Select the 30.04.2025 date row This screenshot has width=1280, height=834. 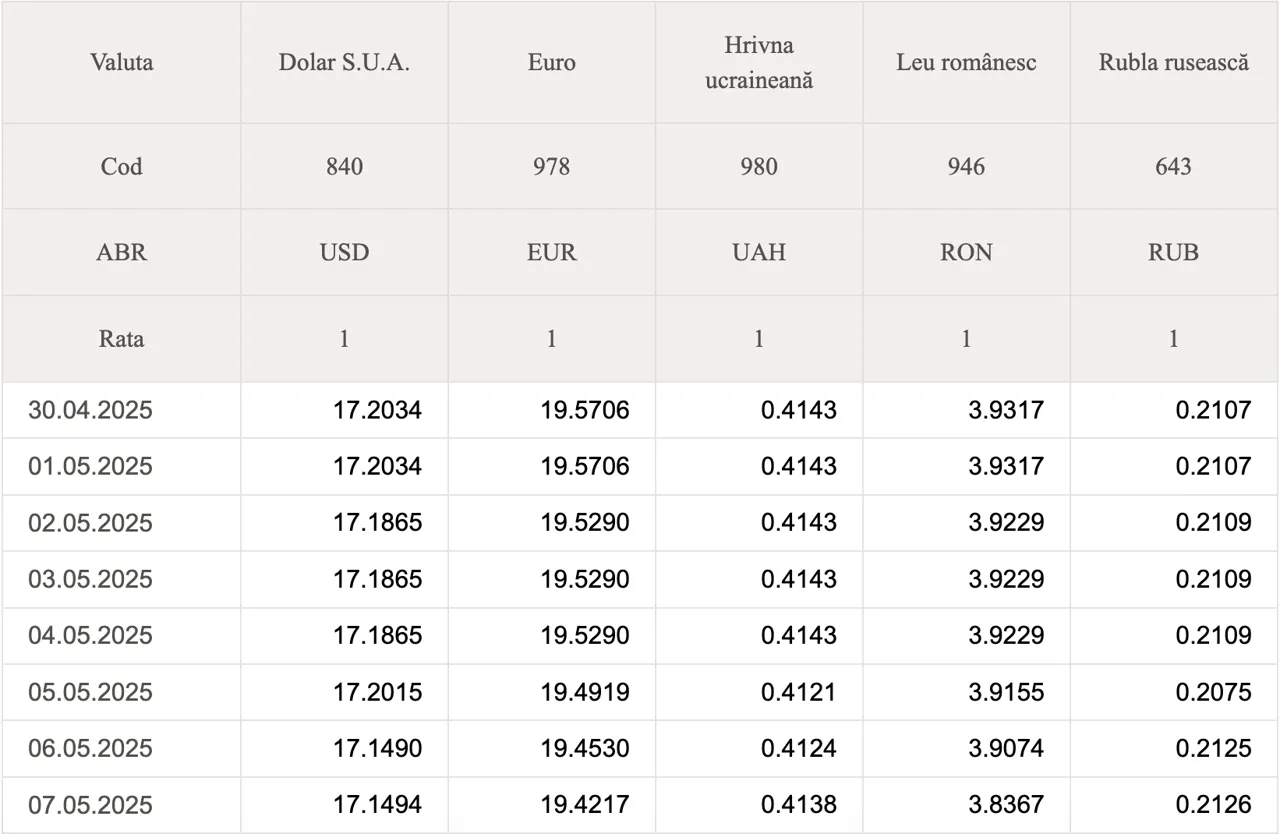pyautogui.click(x=640, y=410)
